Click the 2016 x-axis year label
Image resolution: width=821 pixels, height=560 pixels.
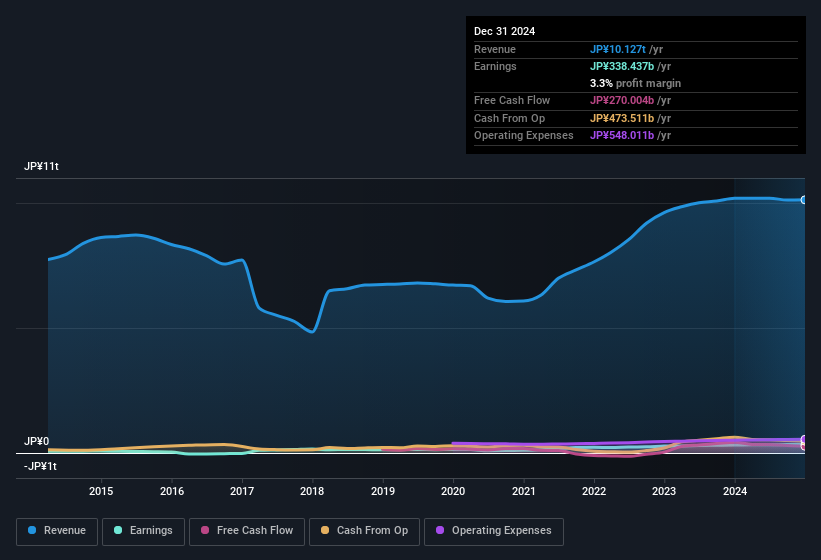[x=172, y=491]
